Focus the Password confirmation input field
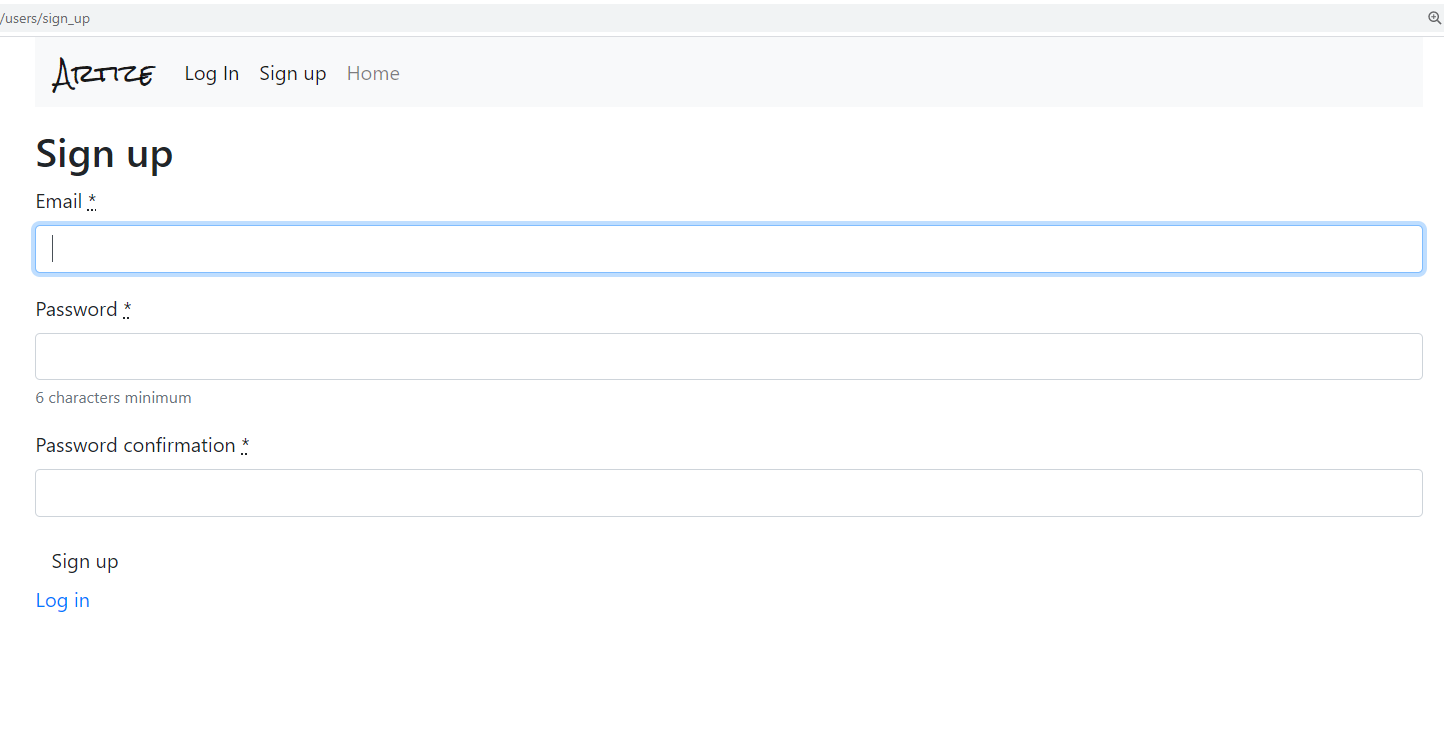The width and height of the screenshot is (1444, 733). [x=729, y=493]
